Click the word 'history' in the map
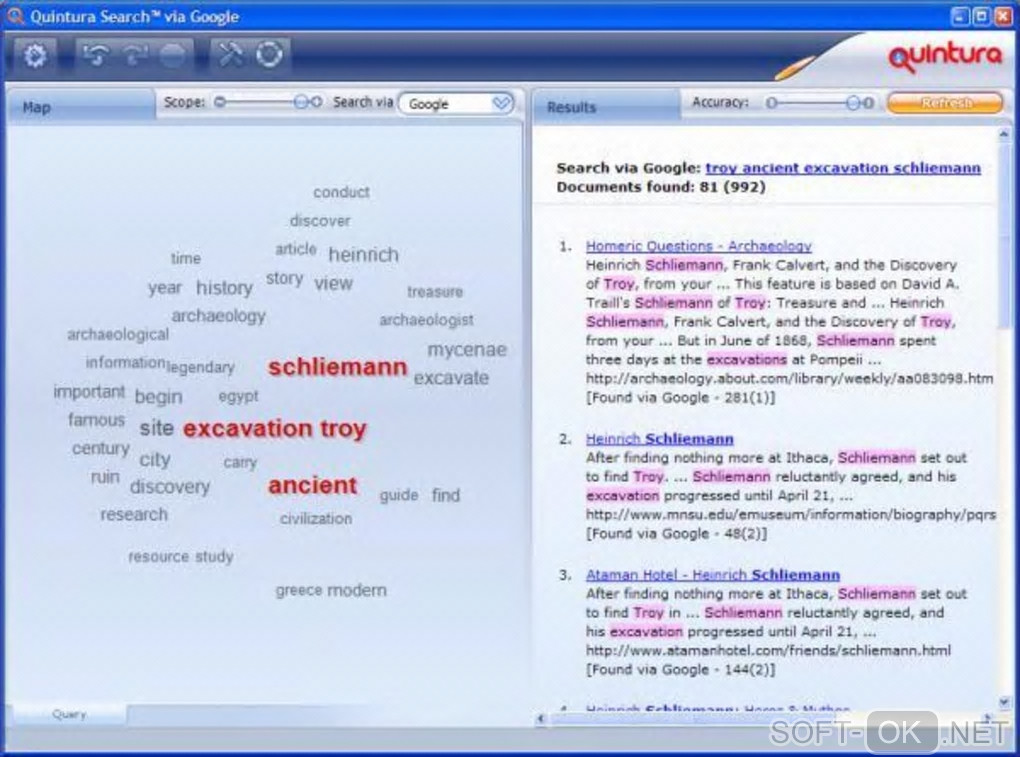This screenshot has width=1020, height=757. coord(224,287)
